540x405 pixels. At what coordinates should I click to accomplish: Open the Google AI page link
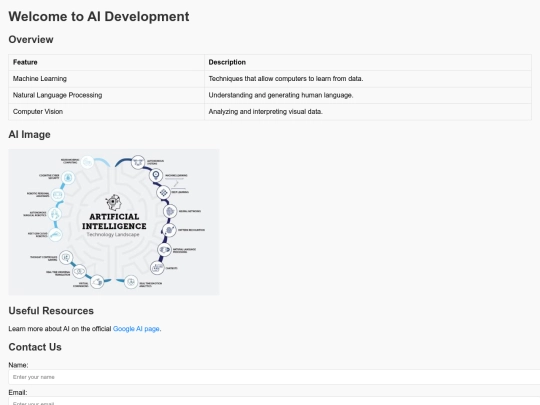tap(136, 329)
